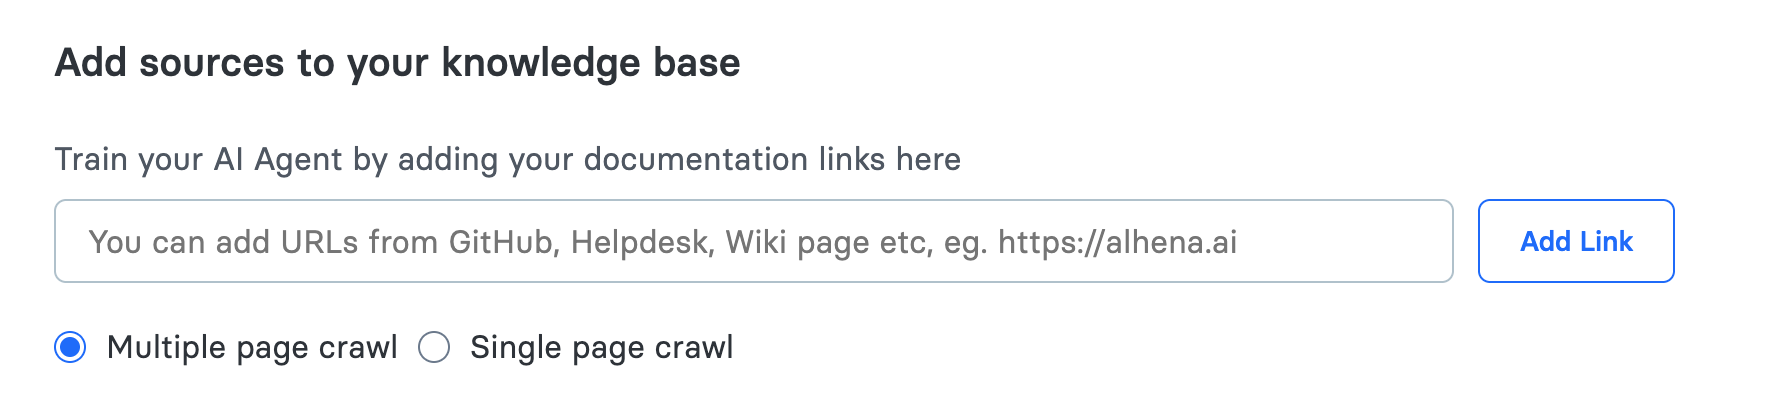Image resolution: width=1792 pixels, height=404 pixels.
Task: Click the "https://alhena.ai" example placeholder
Action: [1117, 242]
